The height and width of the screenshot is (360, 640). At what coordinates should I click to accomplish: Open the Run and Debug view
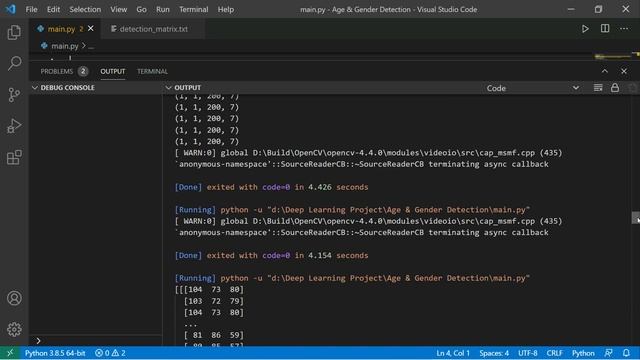click(x=14, y=126)
